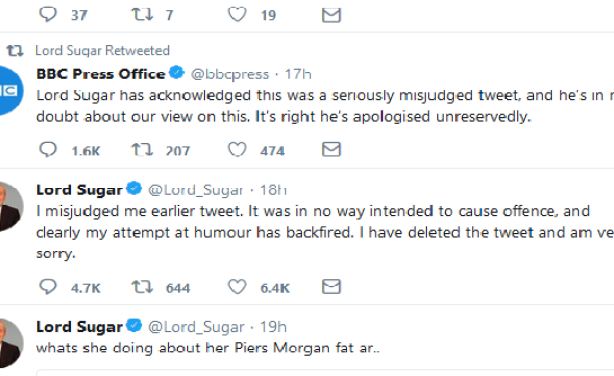This screenshot has width=614, height=376.
Task: Like the BBC Press Office tweet
Action: (x=237, y=150)
